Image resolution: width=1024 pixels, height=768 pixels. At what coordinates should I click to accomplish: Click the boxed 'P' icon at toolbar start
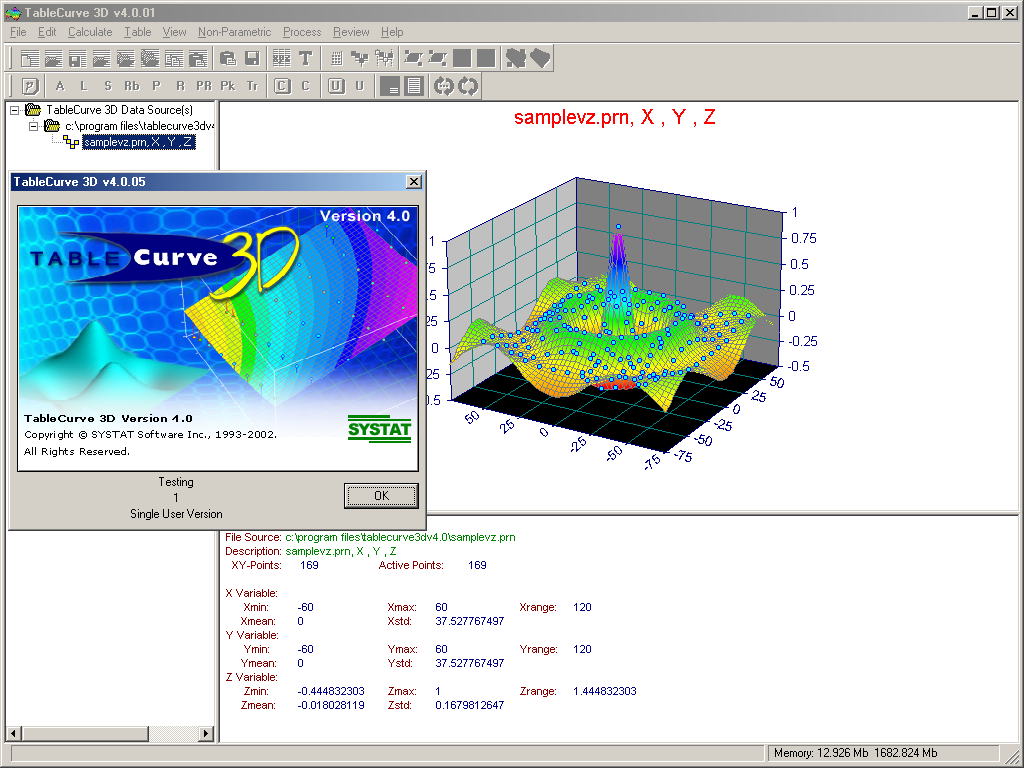pos(30,86)
